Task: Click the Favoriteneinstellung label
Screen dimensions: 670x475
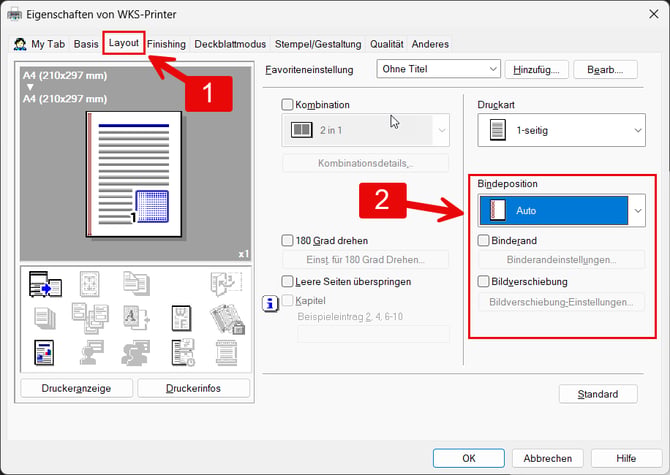Action: (x=309, y=70)
